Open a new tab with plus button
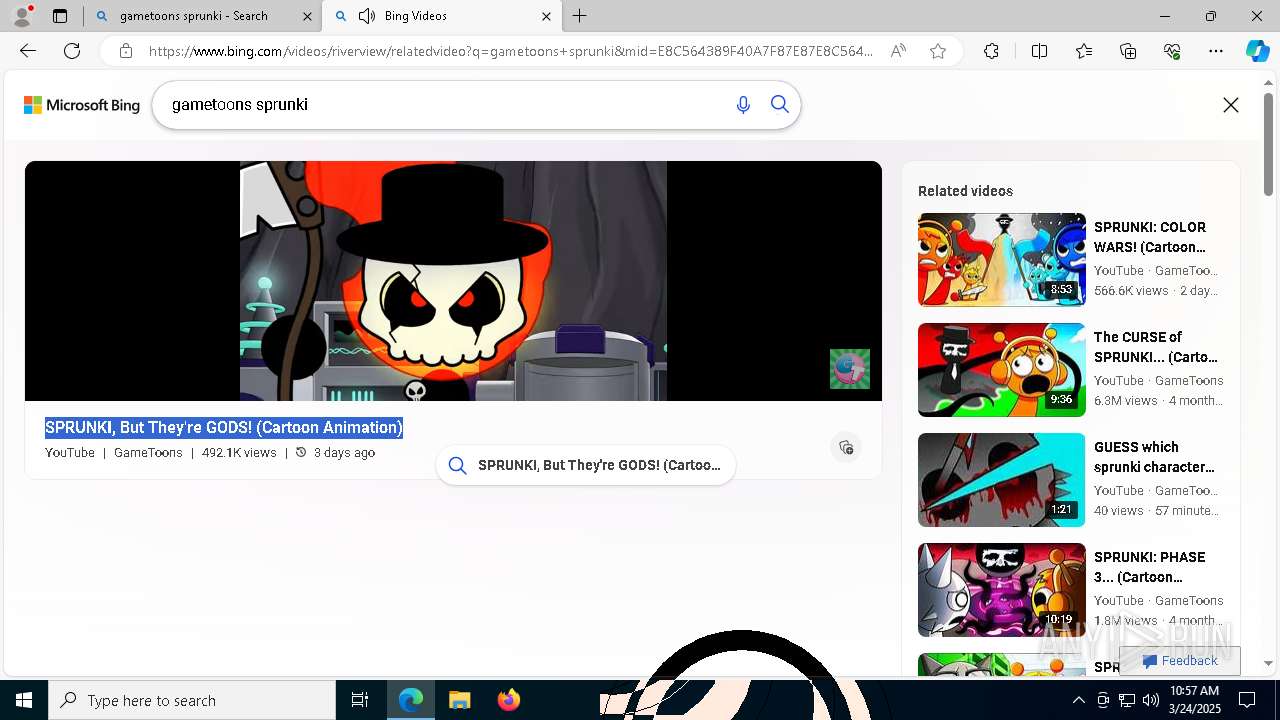Screen dimensions: 1280x720 580,16
